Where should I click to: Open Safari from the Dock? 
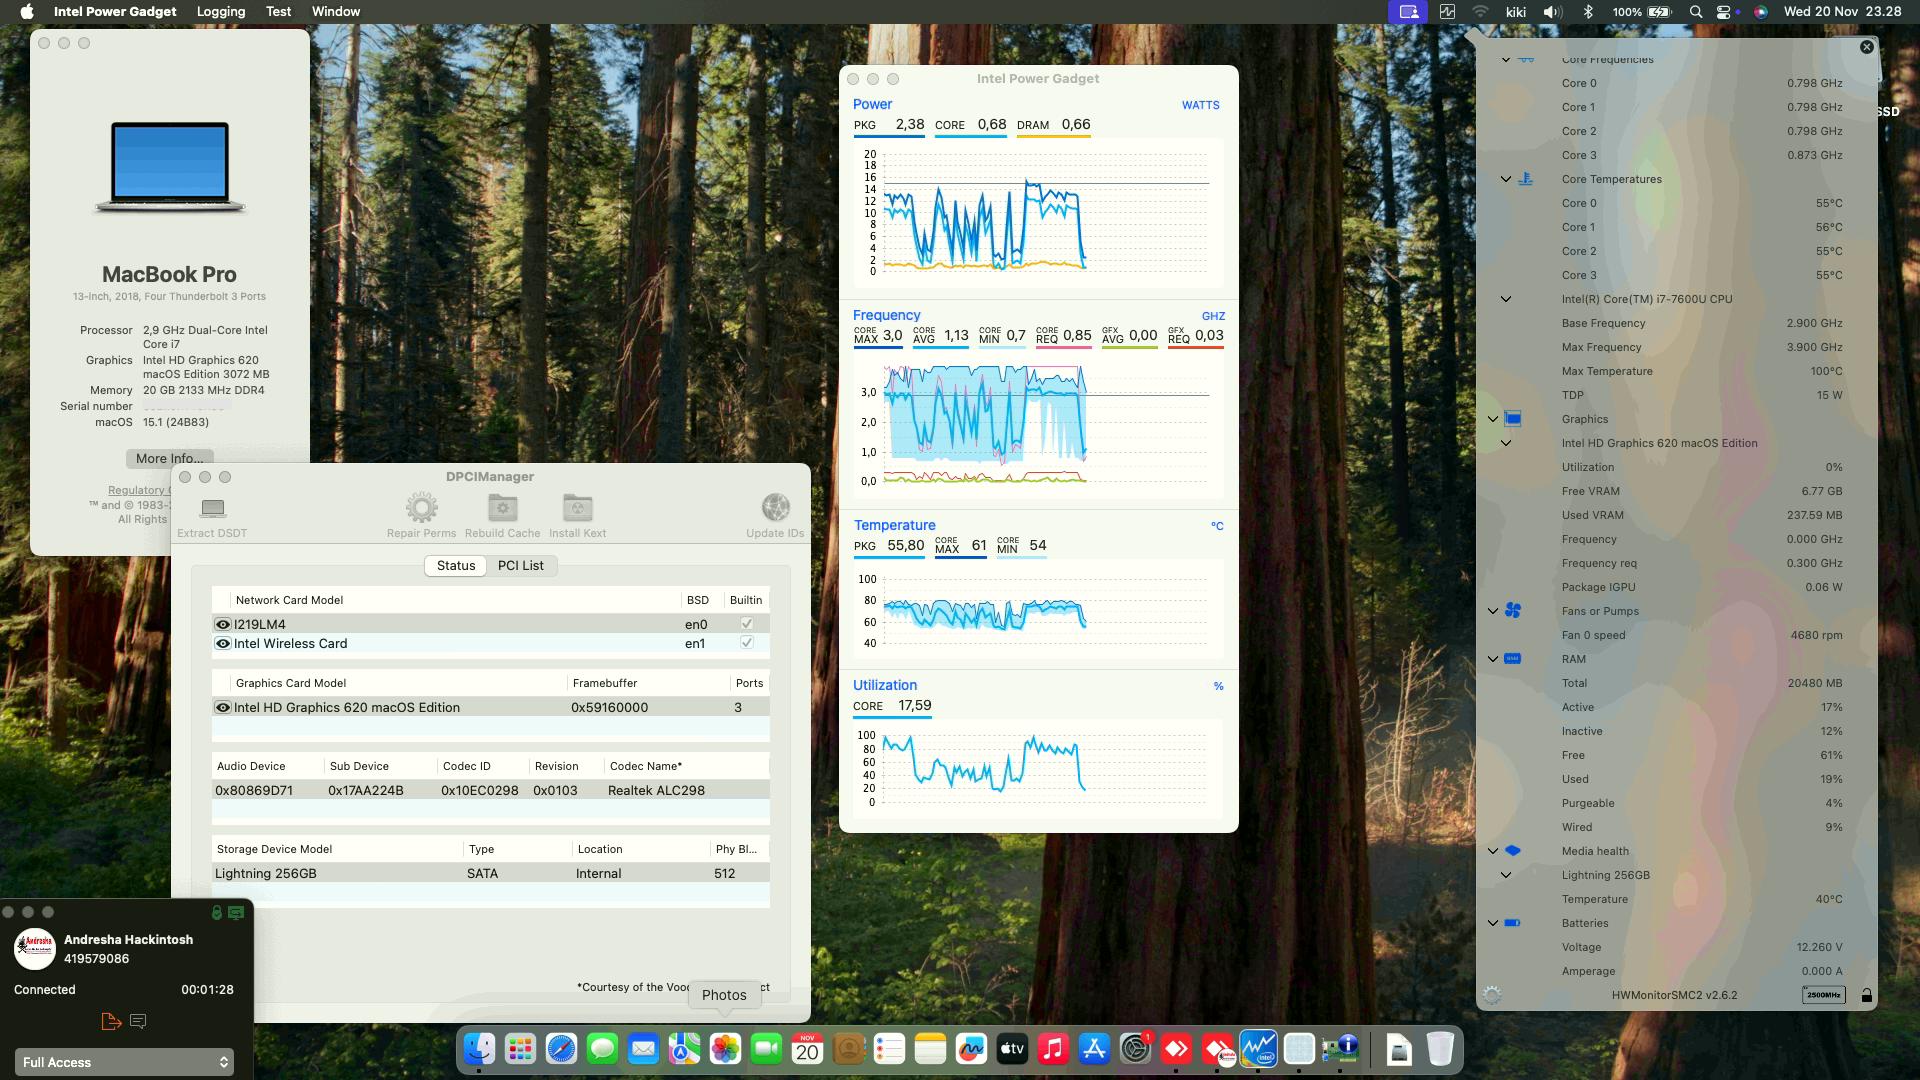click(561, 1049)
